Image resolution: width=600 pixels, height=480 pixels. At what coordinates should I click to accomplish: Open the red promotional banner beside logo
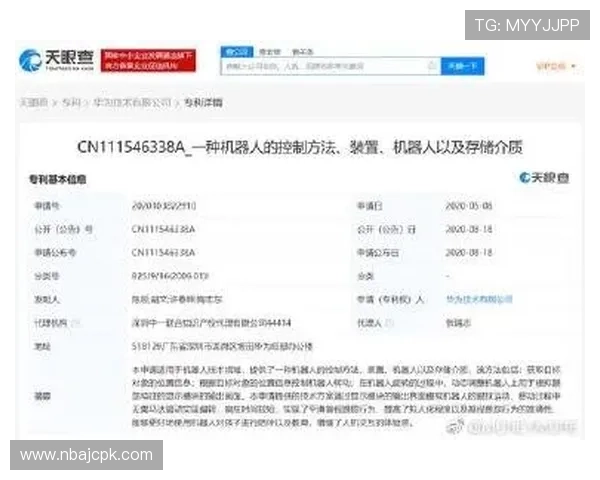[148, 60]
